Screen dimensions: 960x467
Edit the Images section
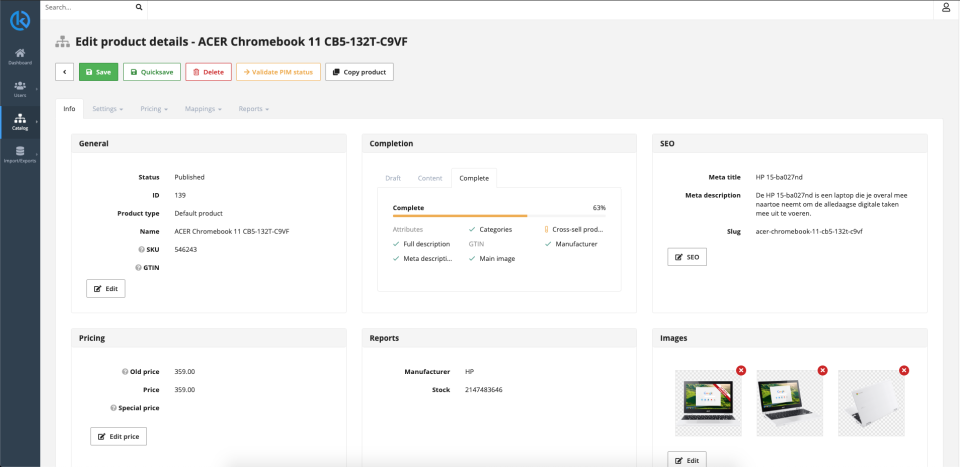point(687,460)
